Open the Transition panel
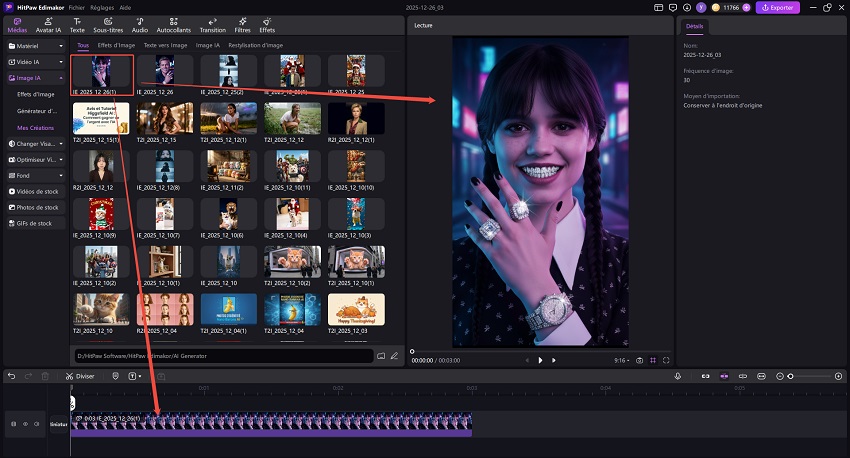Image resolution: width=850 pixels, height=458 pixels. click(212, 24)
